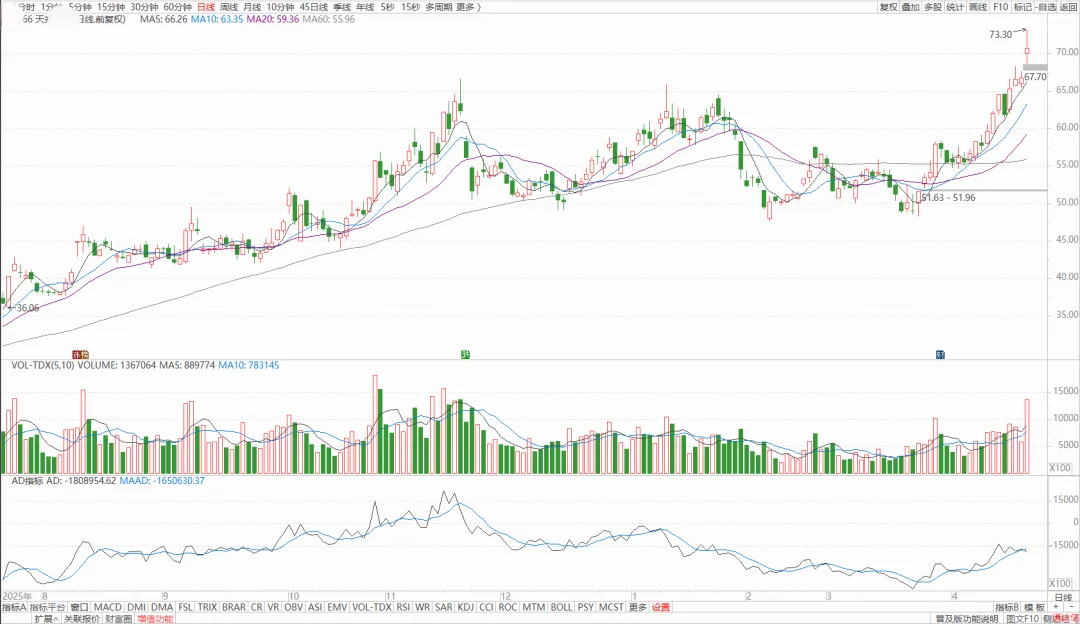Select the WR indicator tab

coord(422,607)
